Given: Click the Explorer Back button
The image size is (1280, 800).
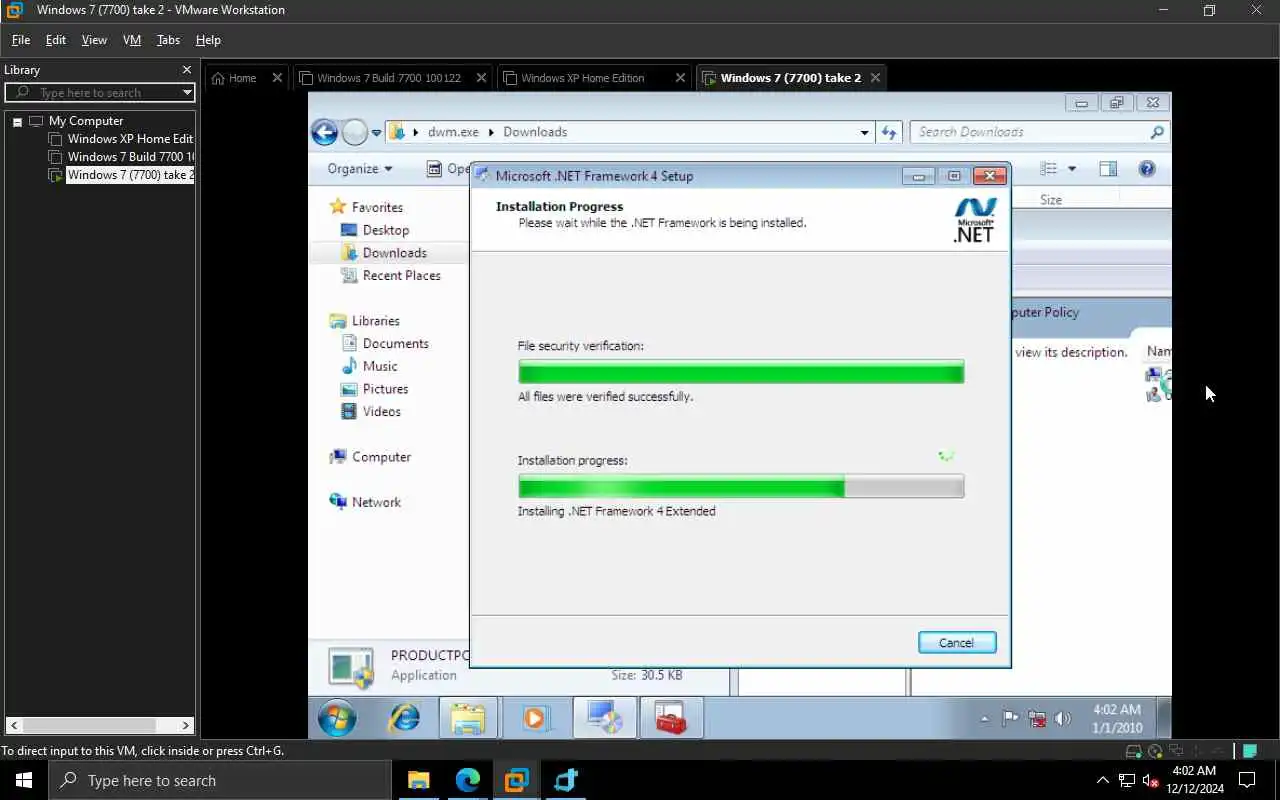Looking at the screenshot, I should click(324, 132).
